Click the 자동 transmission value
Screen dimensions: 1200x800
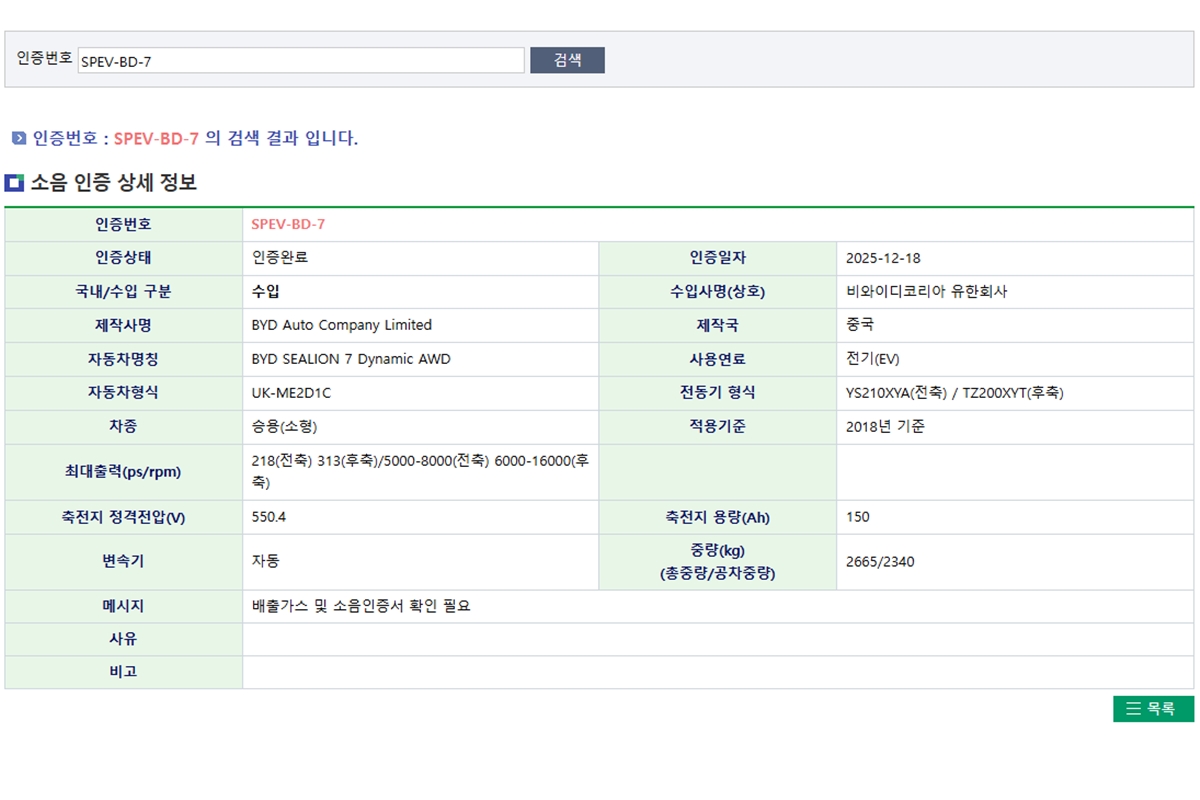pyautogui.click(x=266, y=561)
